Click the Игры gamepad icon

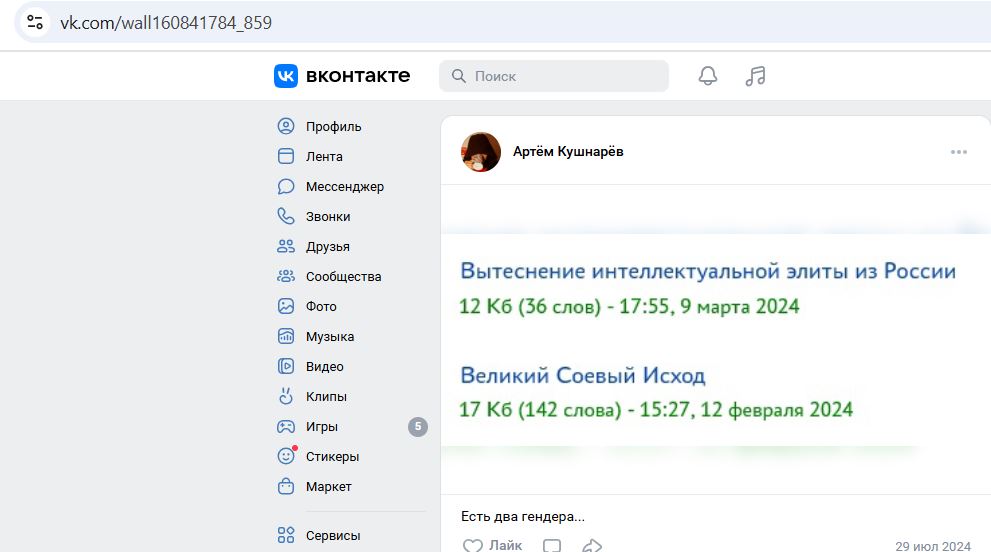286,426
